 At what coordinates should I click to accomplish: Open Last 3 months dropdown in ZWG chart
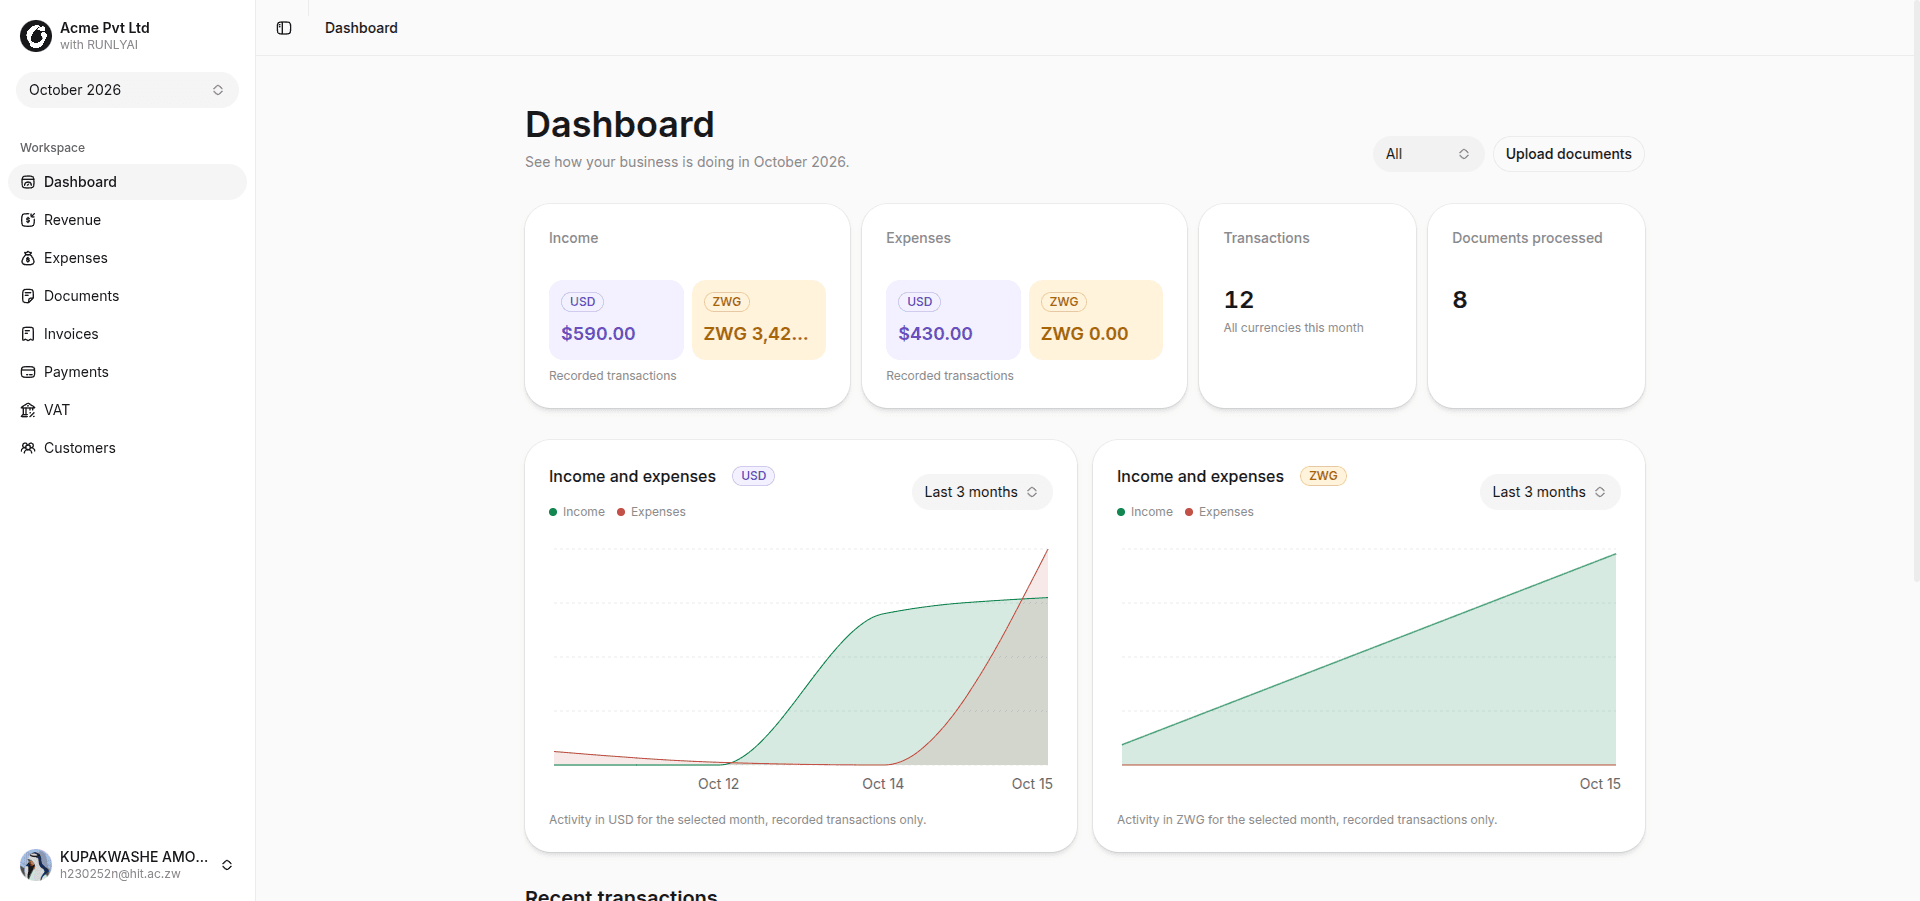point(1550,492)
